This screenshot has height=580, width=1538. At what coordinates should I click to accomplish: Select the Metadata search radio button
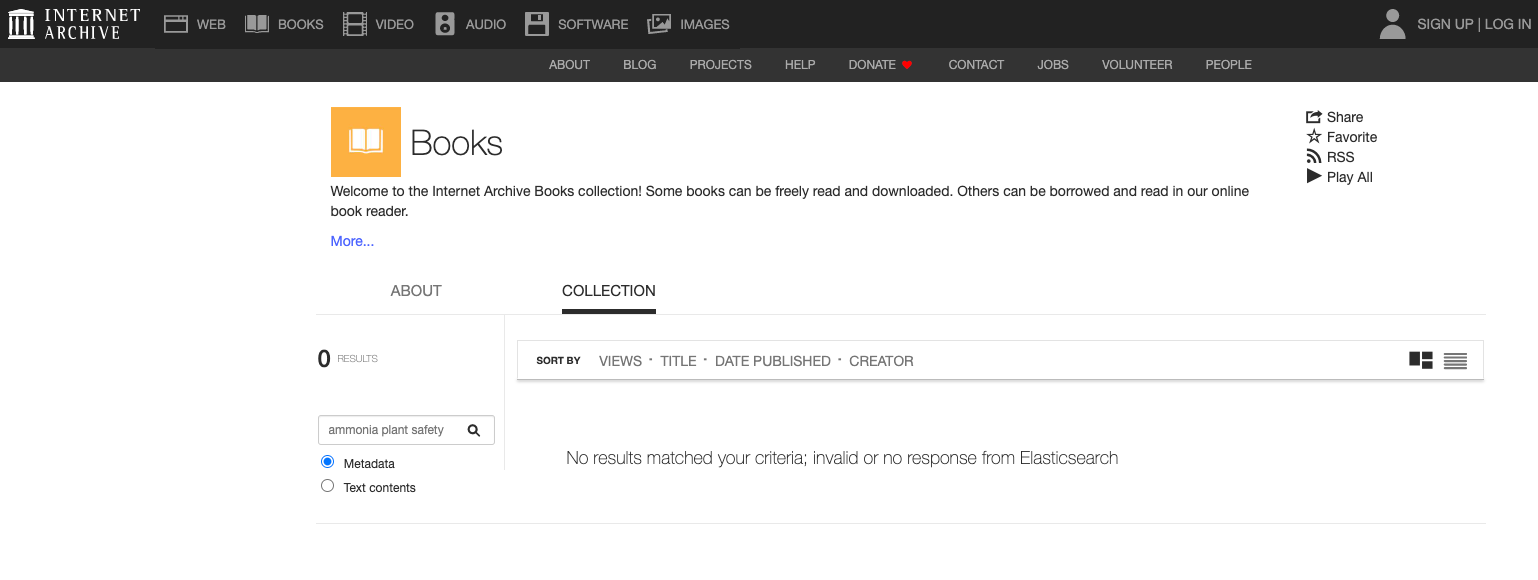(x=327, y=462)
